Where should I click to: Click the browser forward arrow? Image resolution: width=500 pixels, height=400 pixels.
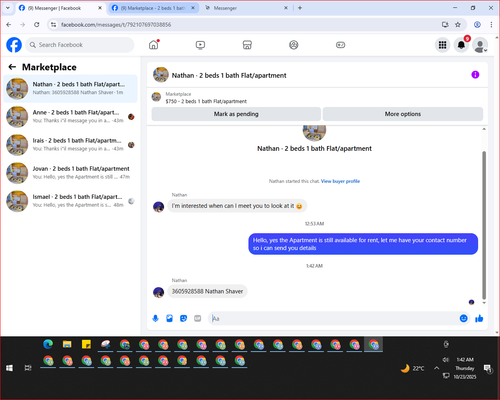pos(23,25)
